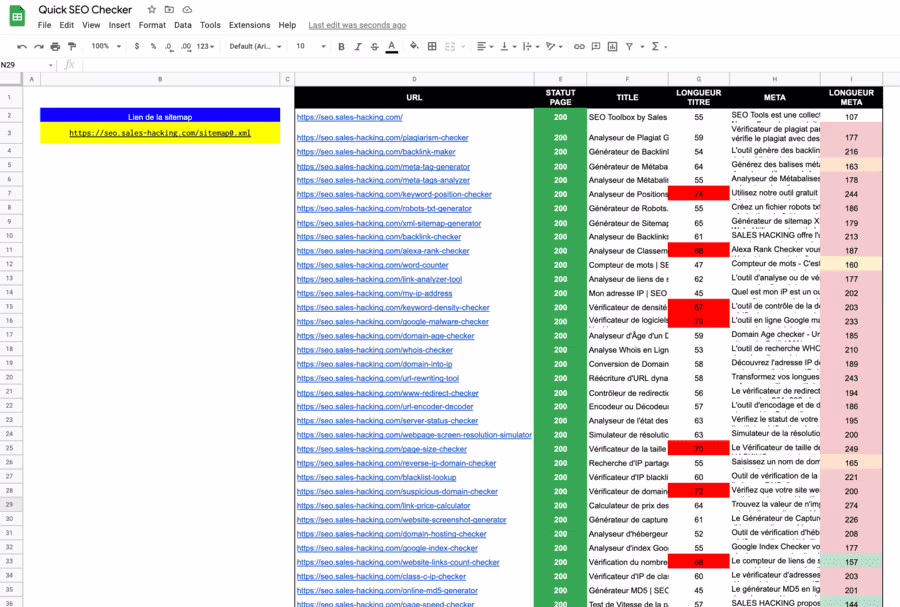Open the Edit menu
The height and width of the screenshot is (607, 900).
[x=67, y=25]
